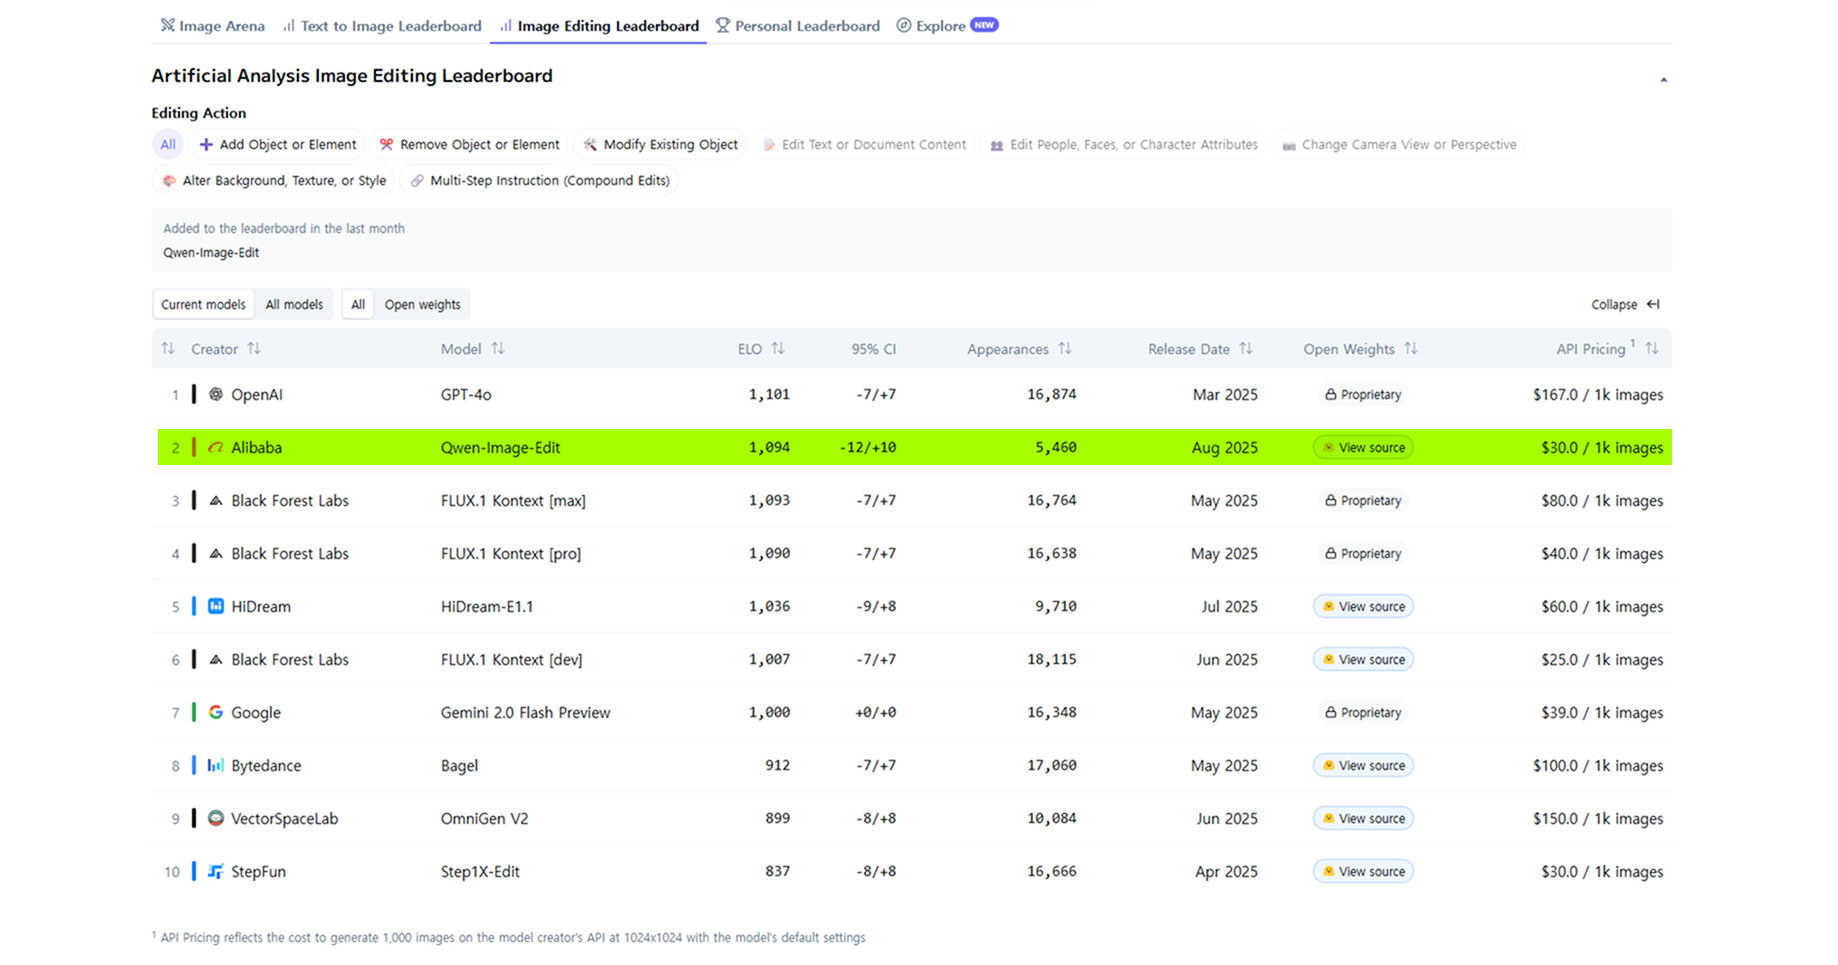Viewport: 1838px width, 965px height.
Task: Show Current models only
Action: [203, 305]
